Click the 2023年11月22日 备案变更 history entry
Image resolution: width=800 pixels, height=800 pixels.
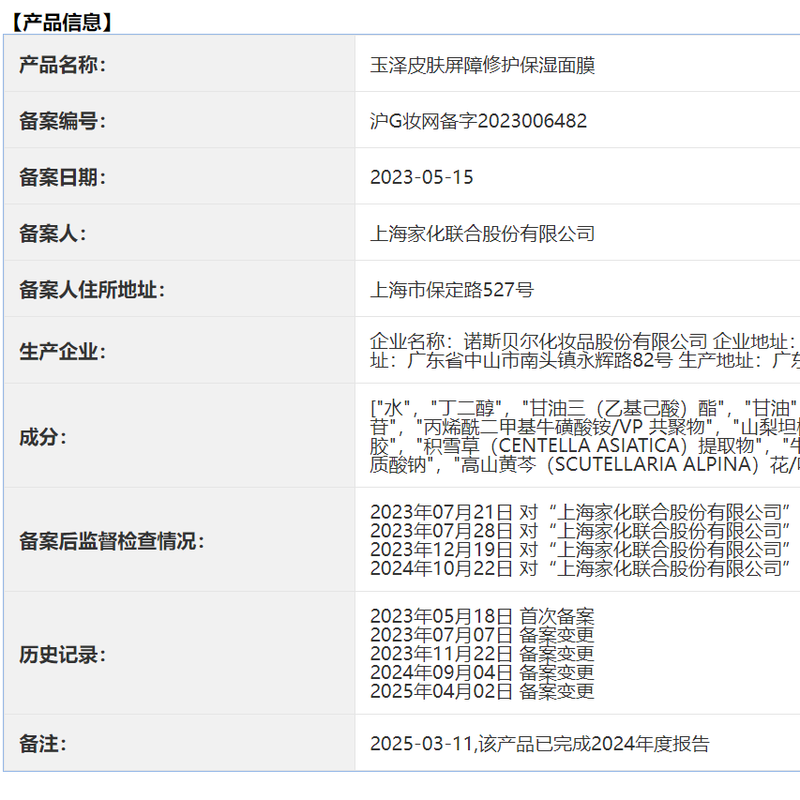[x=481, y=653]
